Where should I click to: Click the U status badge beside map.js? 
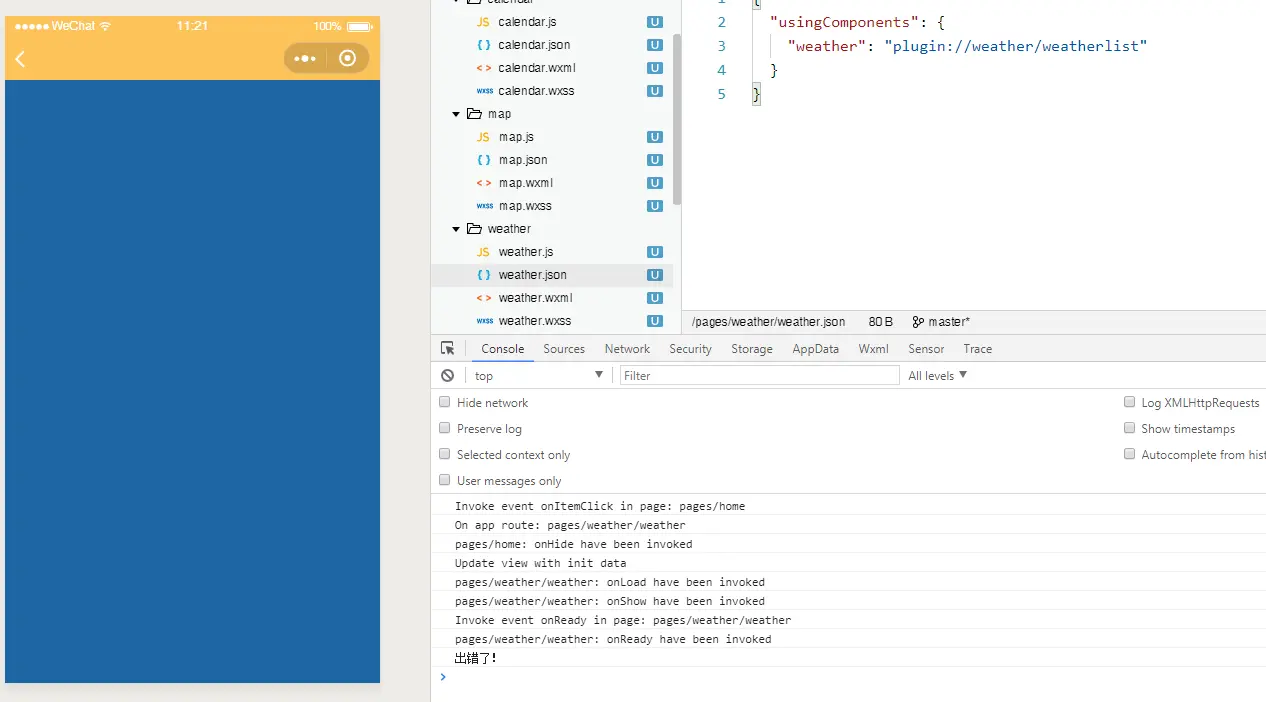(655, 137)
